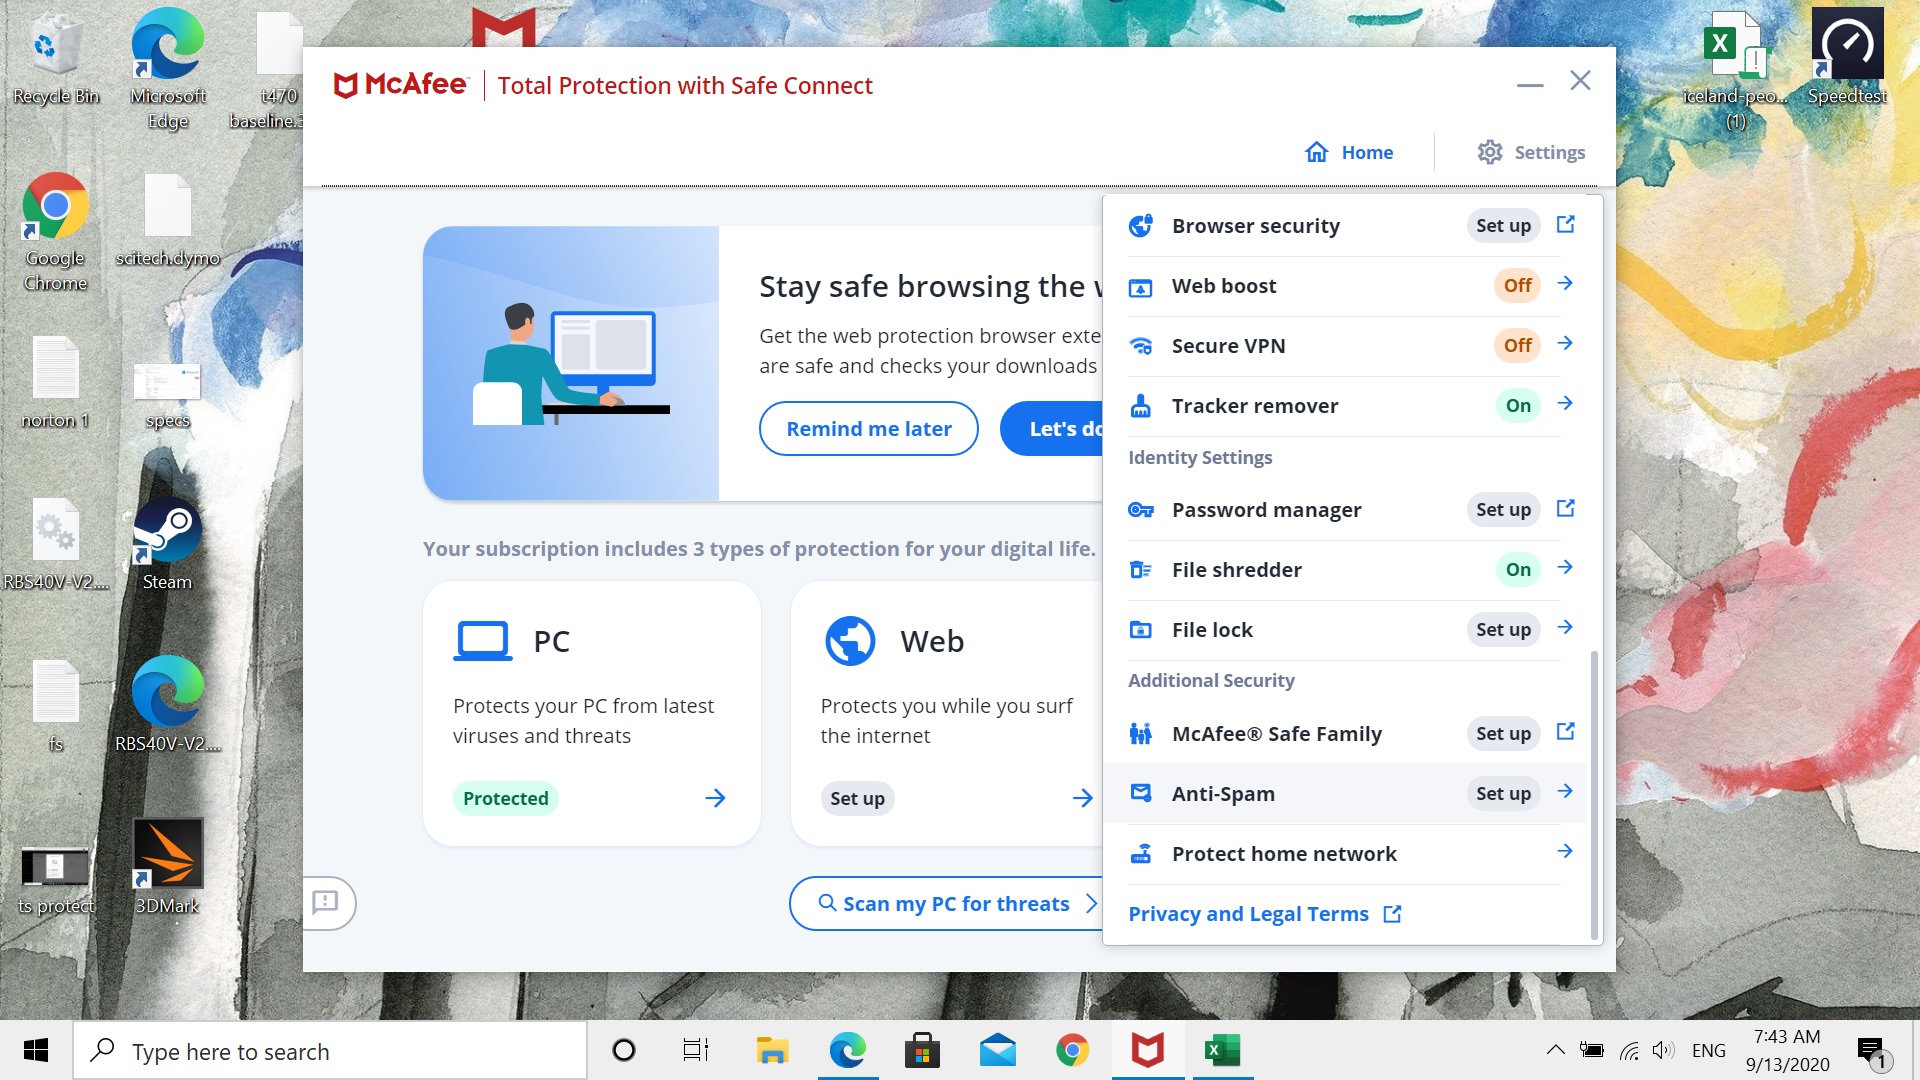Toggle Web boost Off status

click(1517, 286)
